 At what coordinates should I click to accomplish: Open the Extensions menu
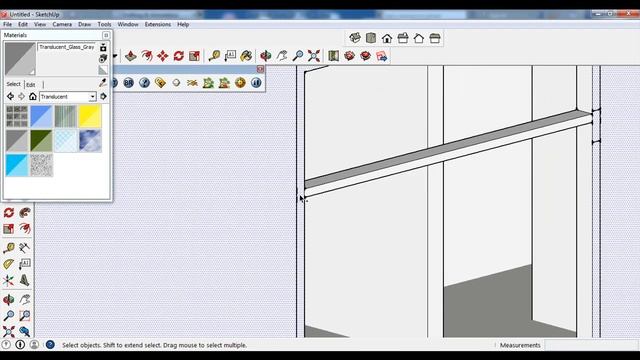158,24
